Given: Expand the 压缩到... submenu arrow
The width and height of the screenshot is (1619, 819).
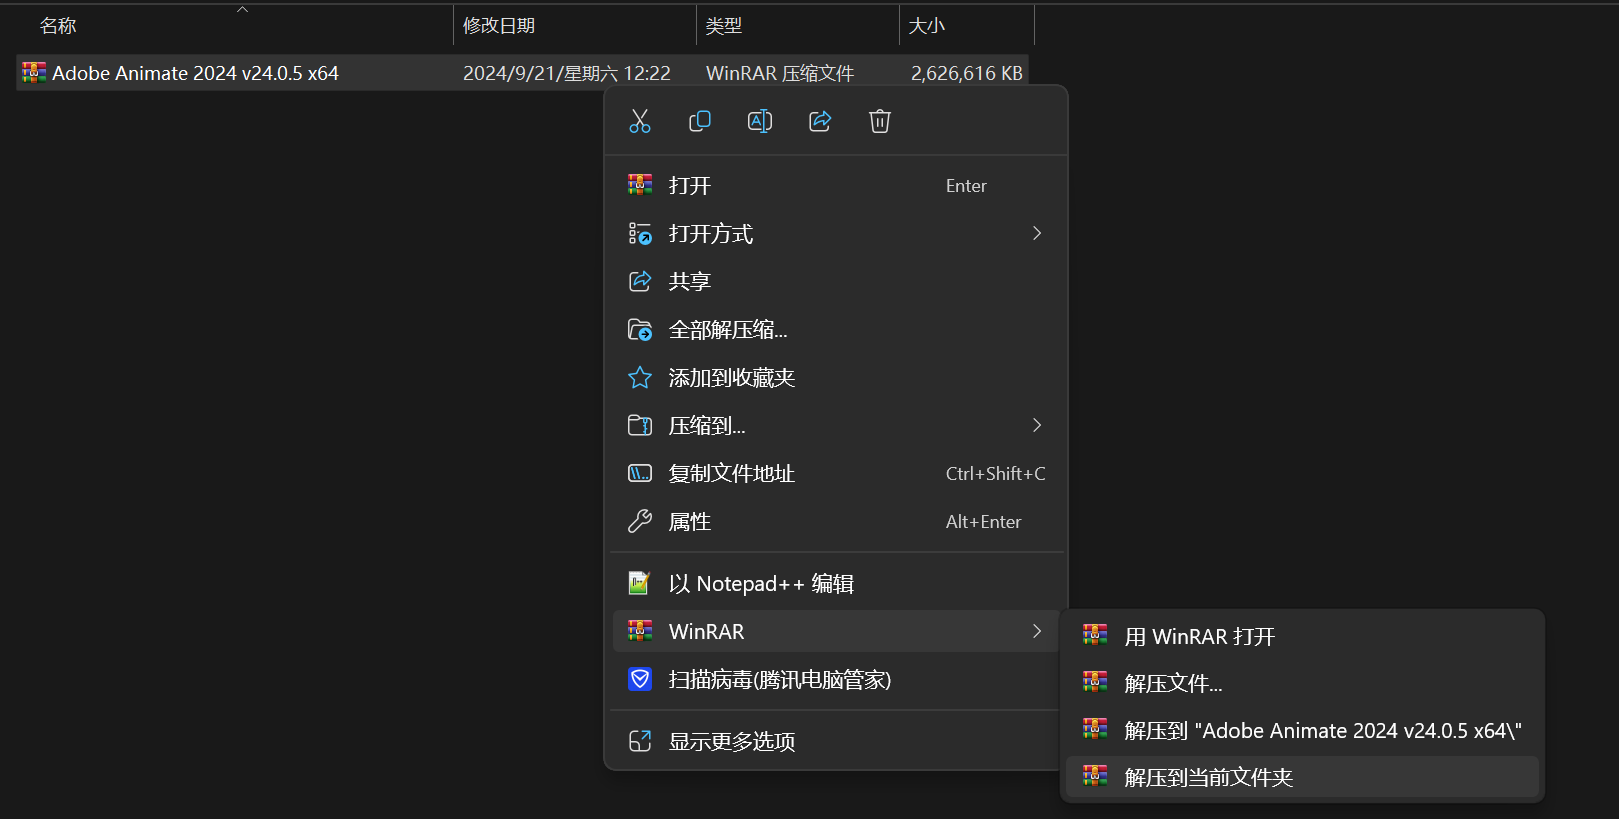Looking at the screenshot, I should click(1036, 426).
